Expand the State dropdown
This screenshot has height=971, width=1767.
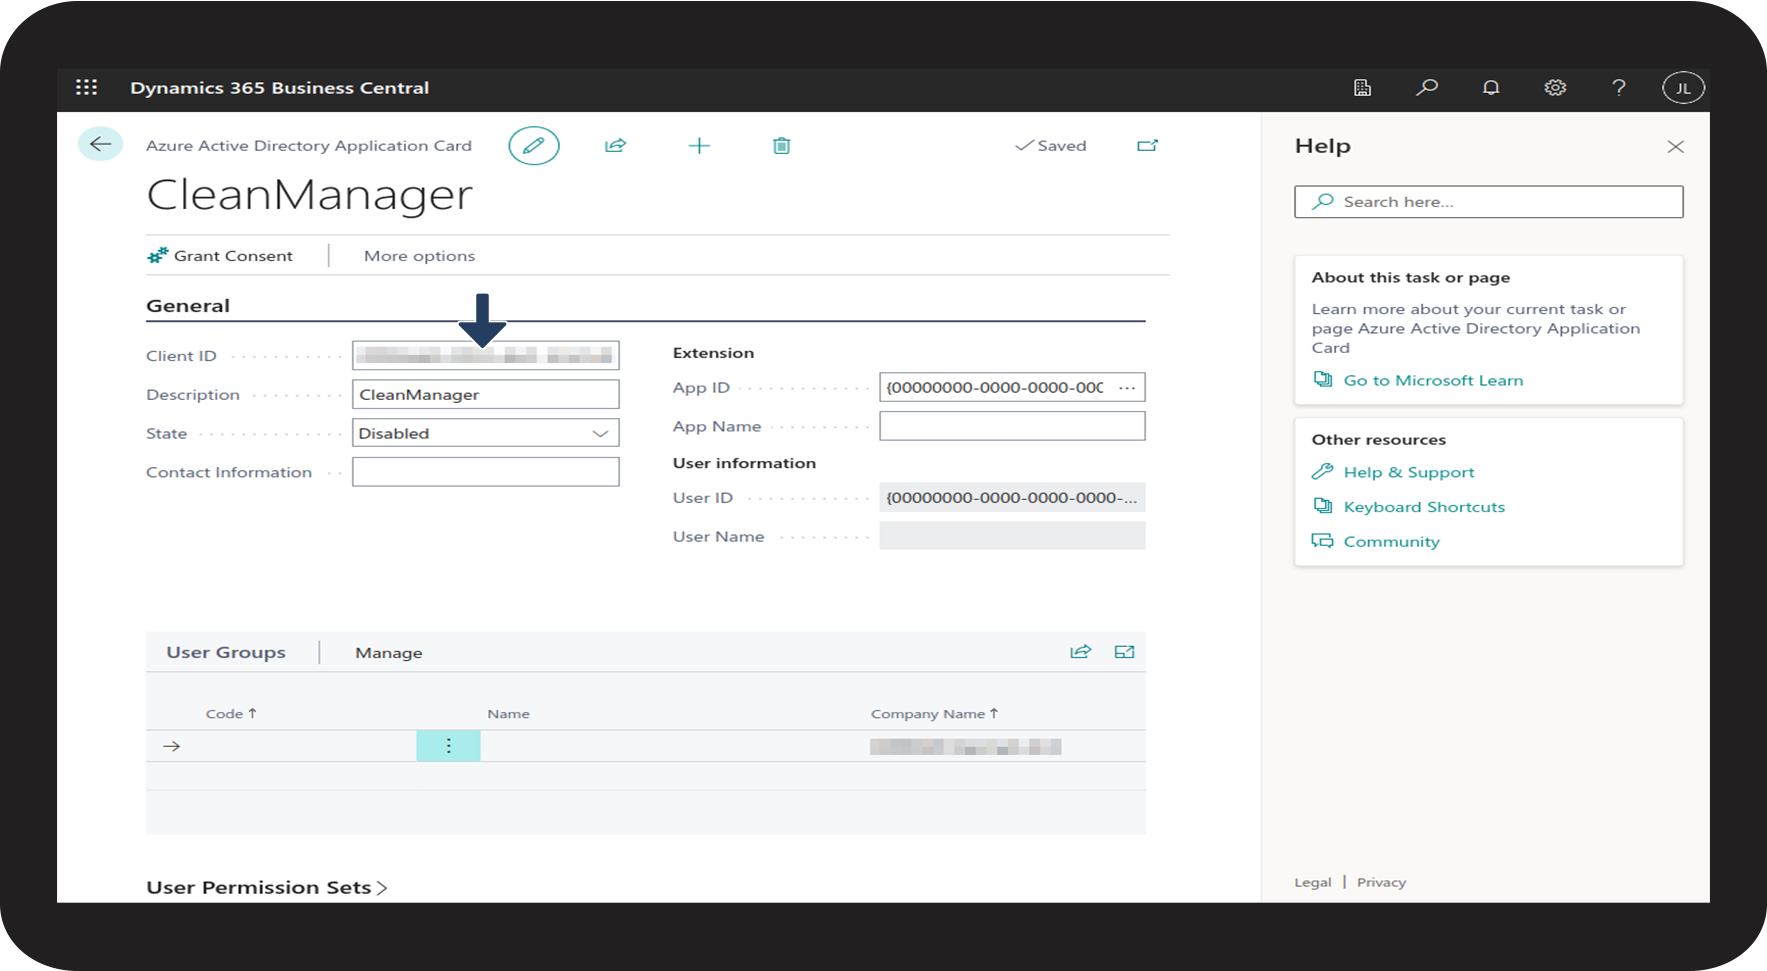coord(600,433)
